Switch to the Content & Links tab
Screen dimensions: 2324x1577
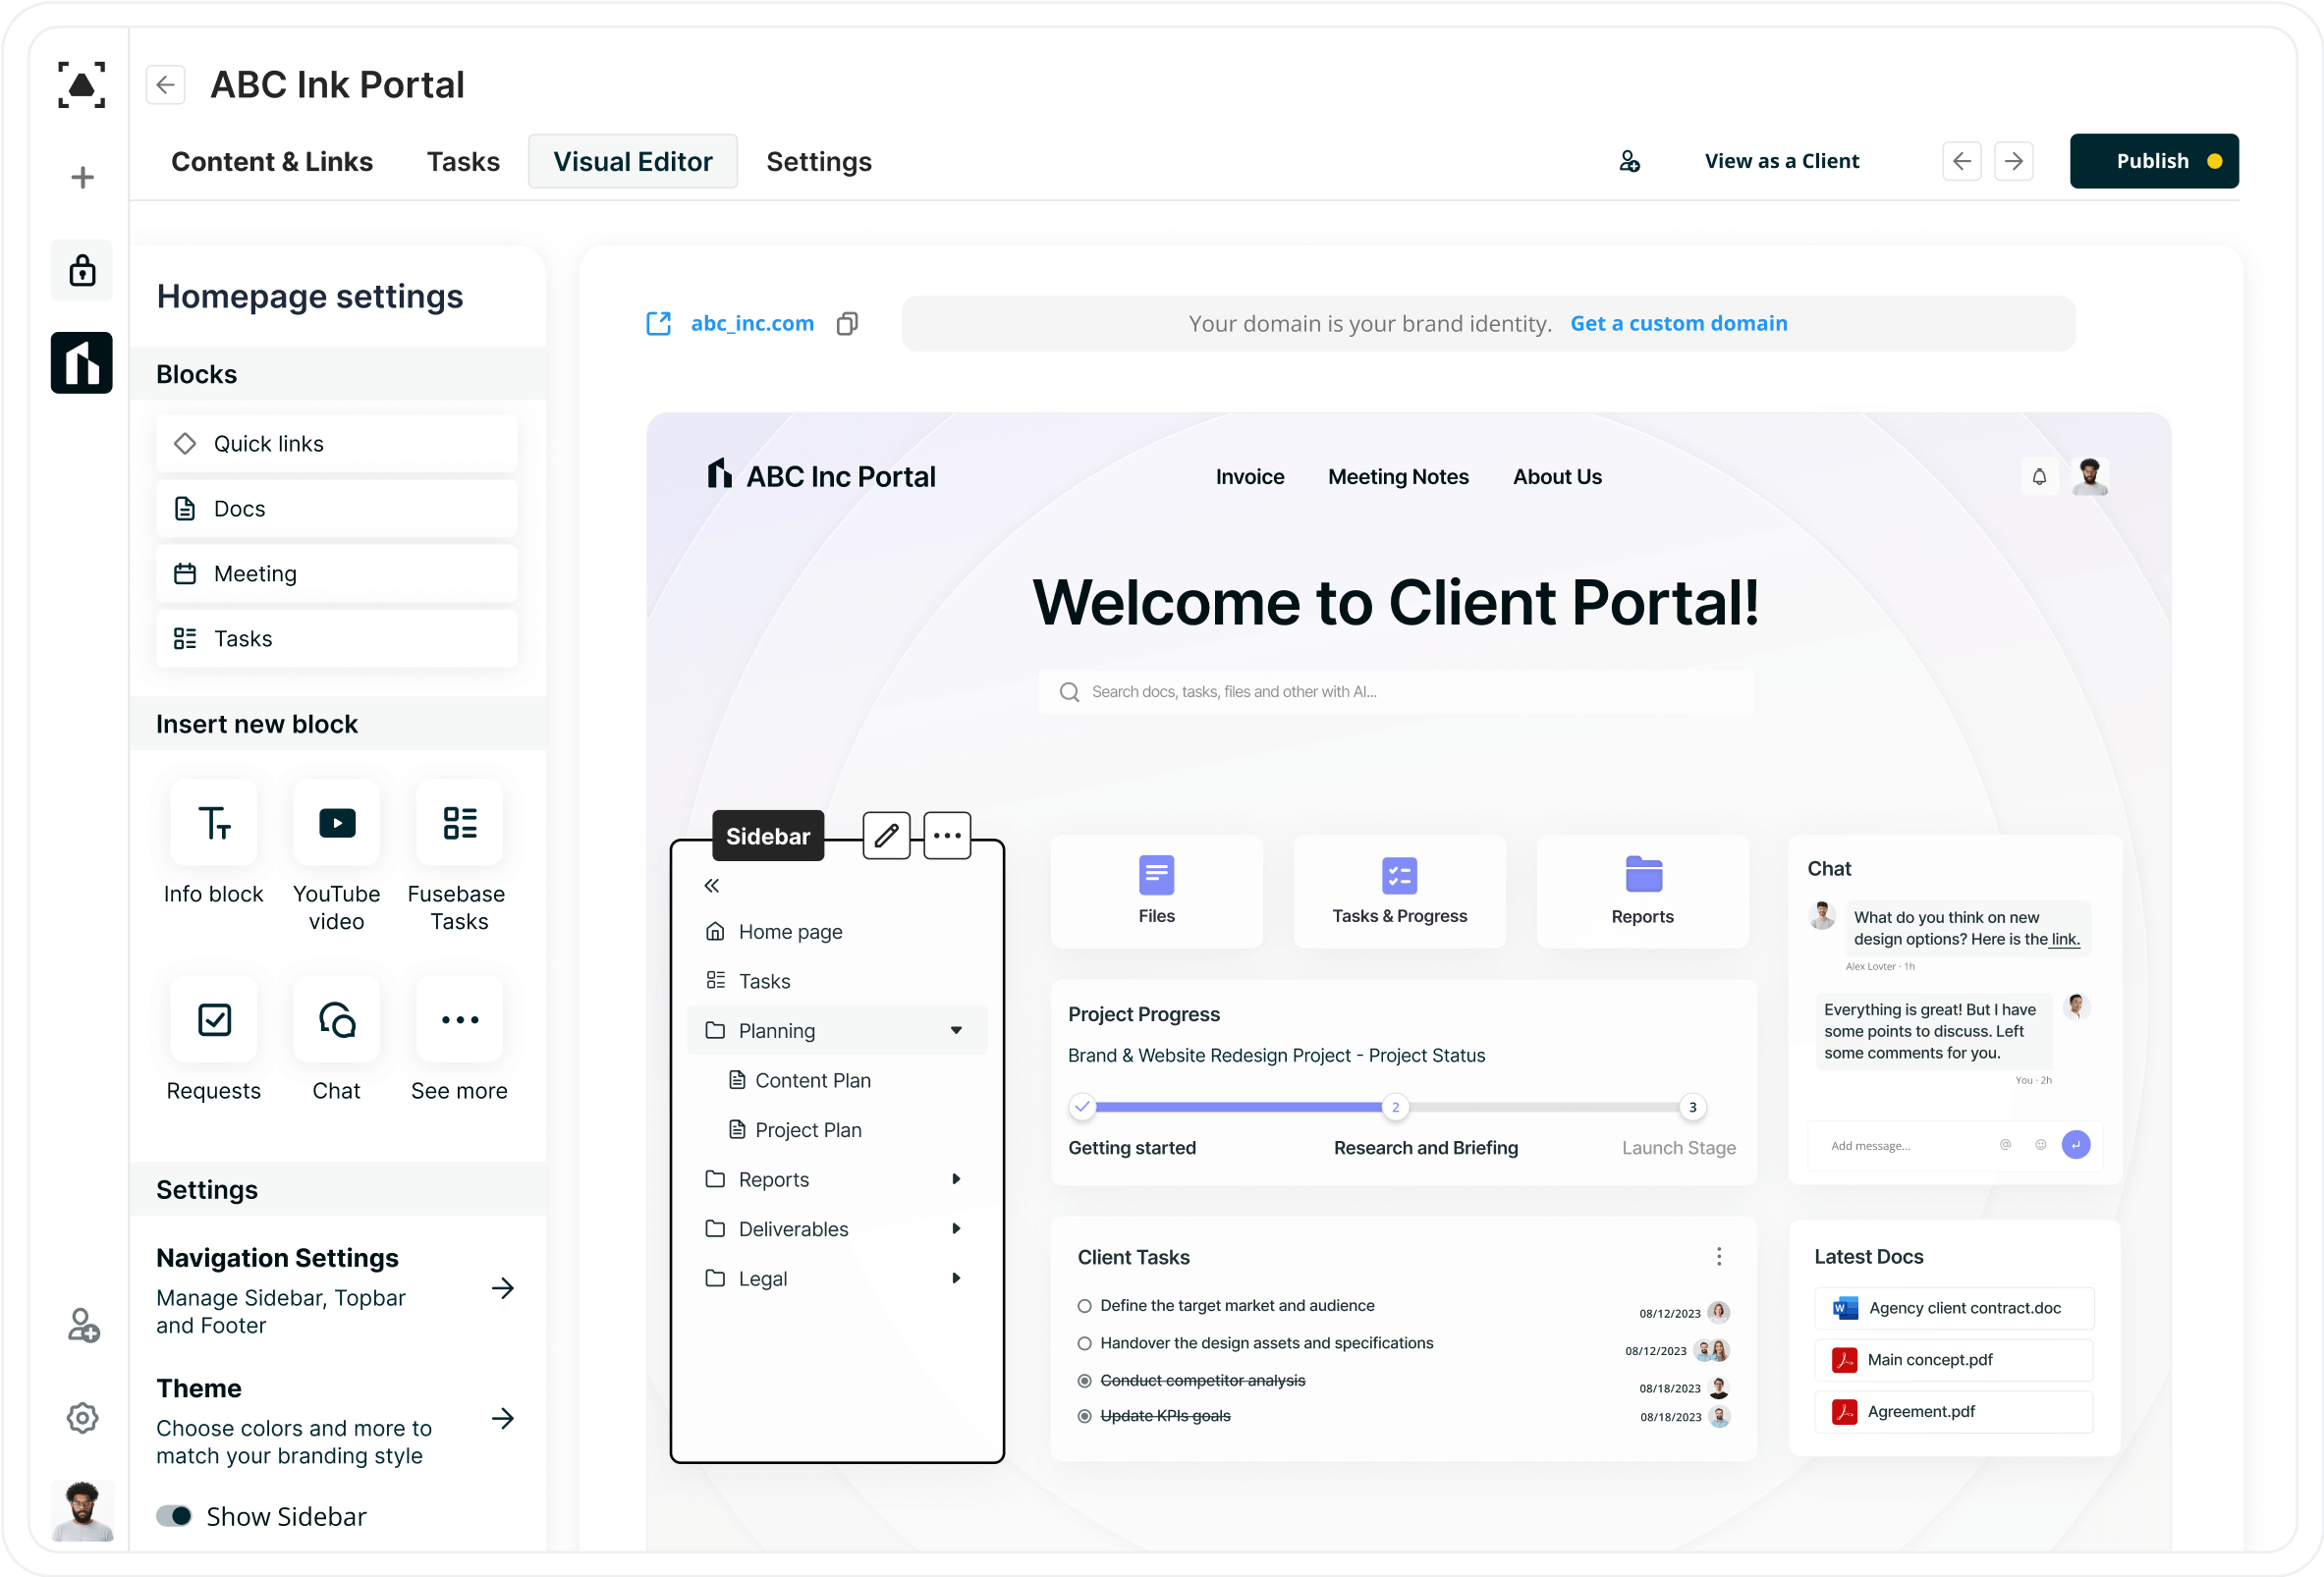(x=272, y=161)
